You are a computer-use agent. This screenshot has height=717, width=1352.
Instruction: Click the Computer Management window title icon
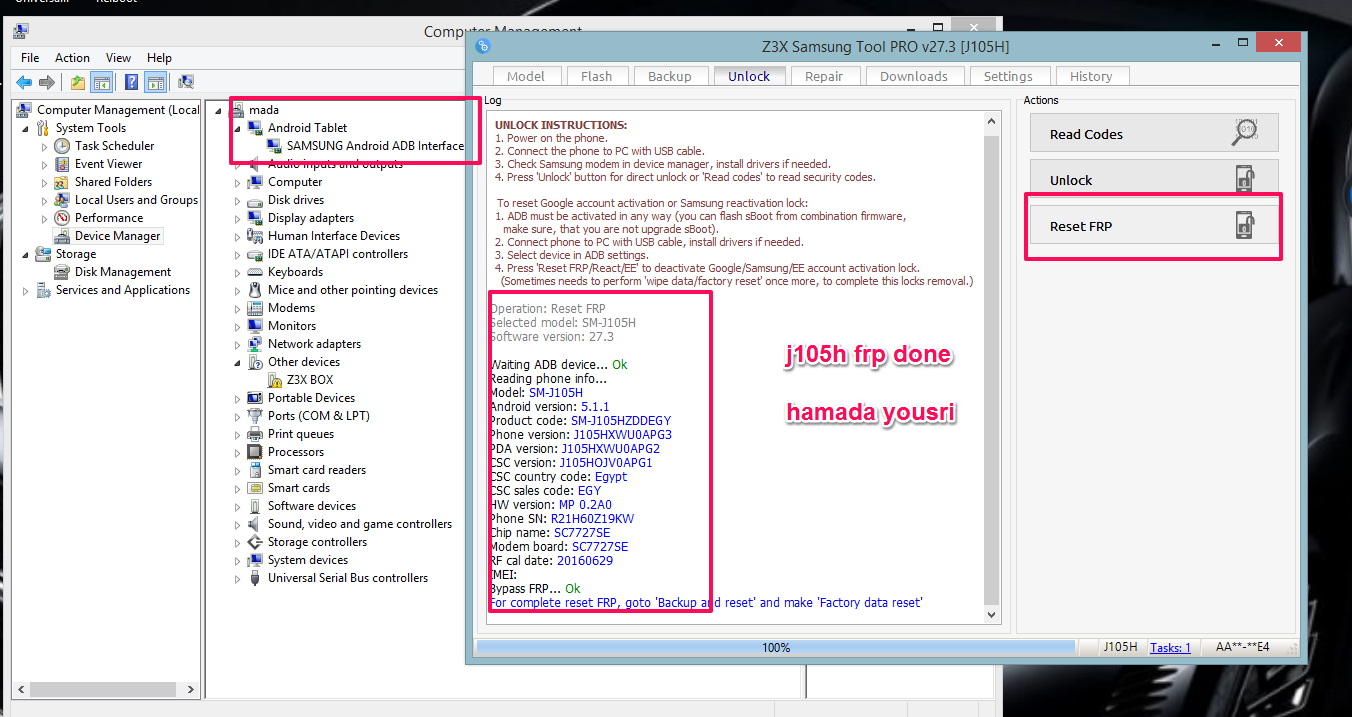(x=21, y=32)
